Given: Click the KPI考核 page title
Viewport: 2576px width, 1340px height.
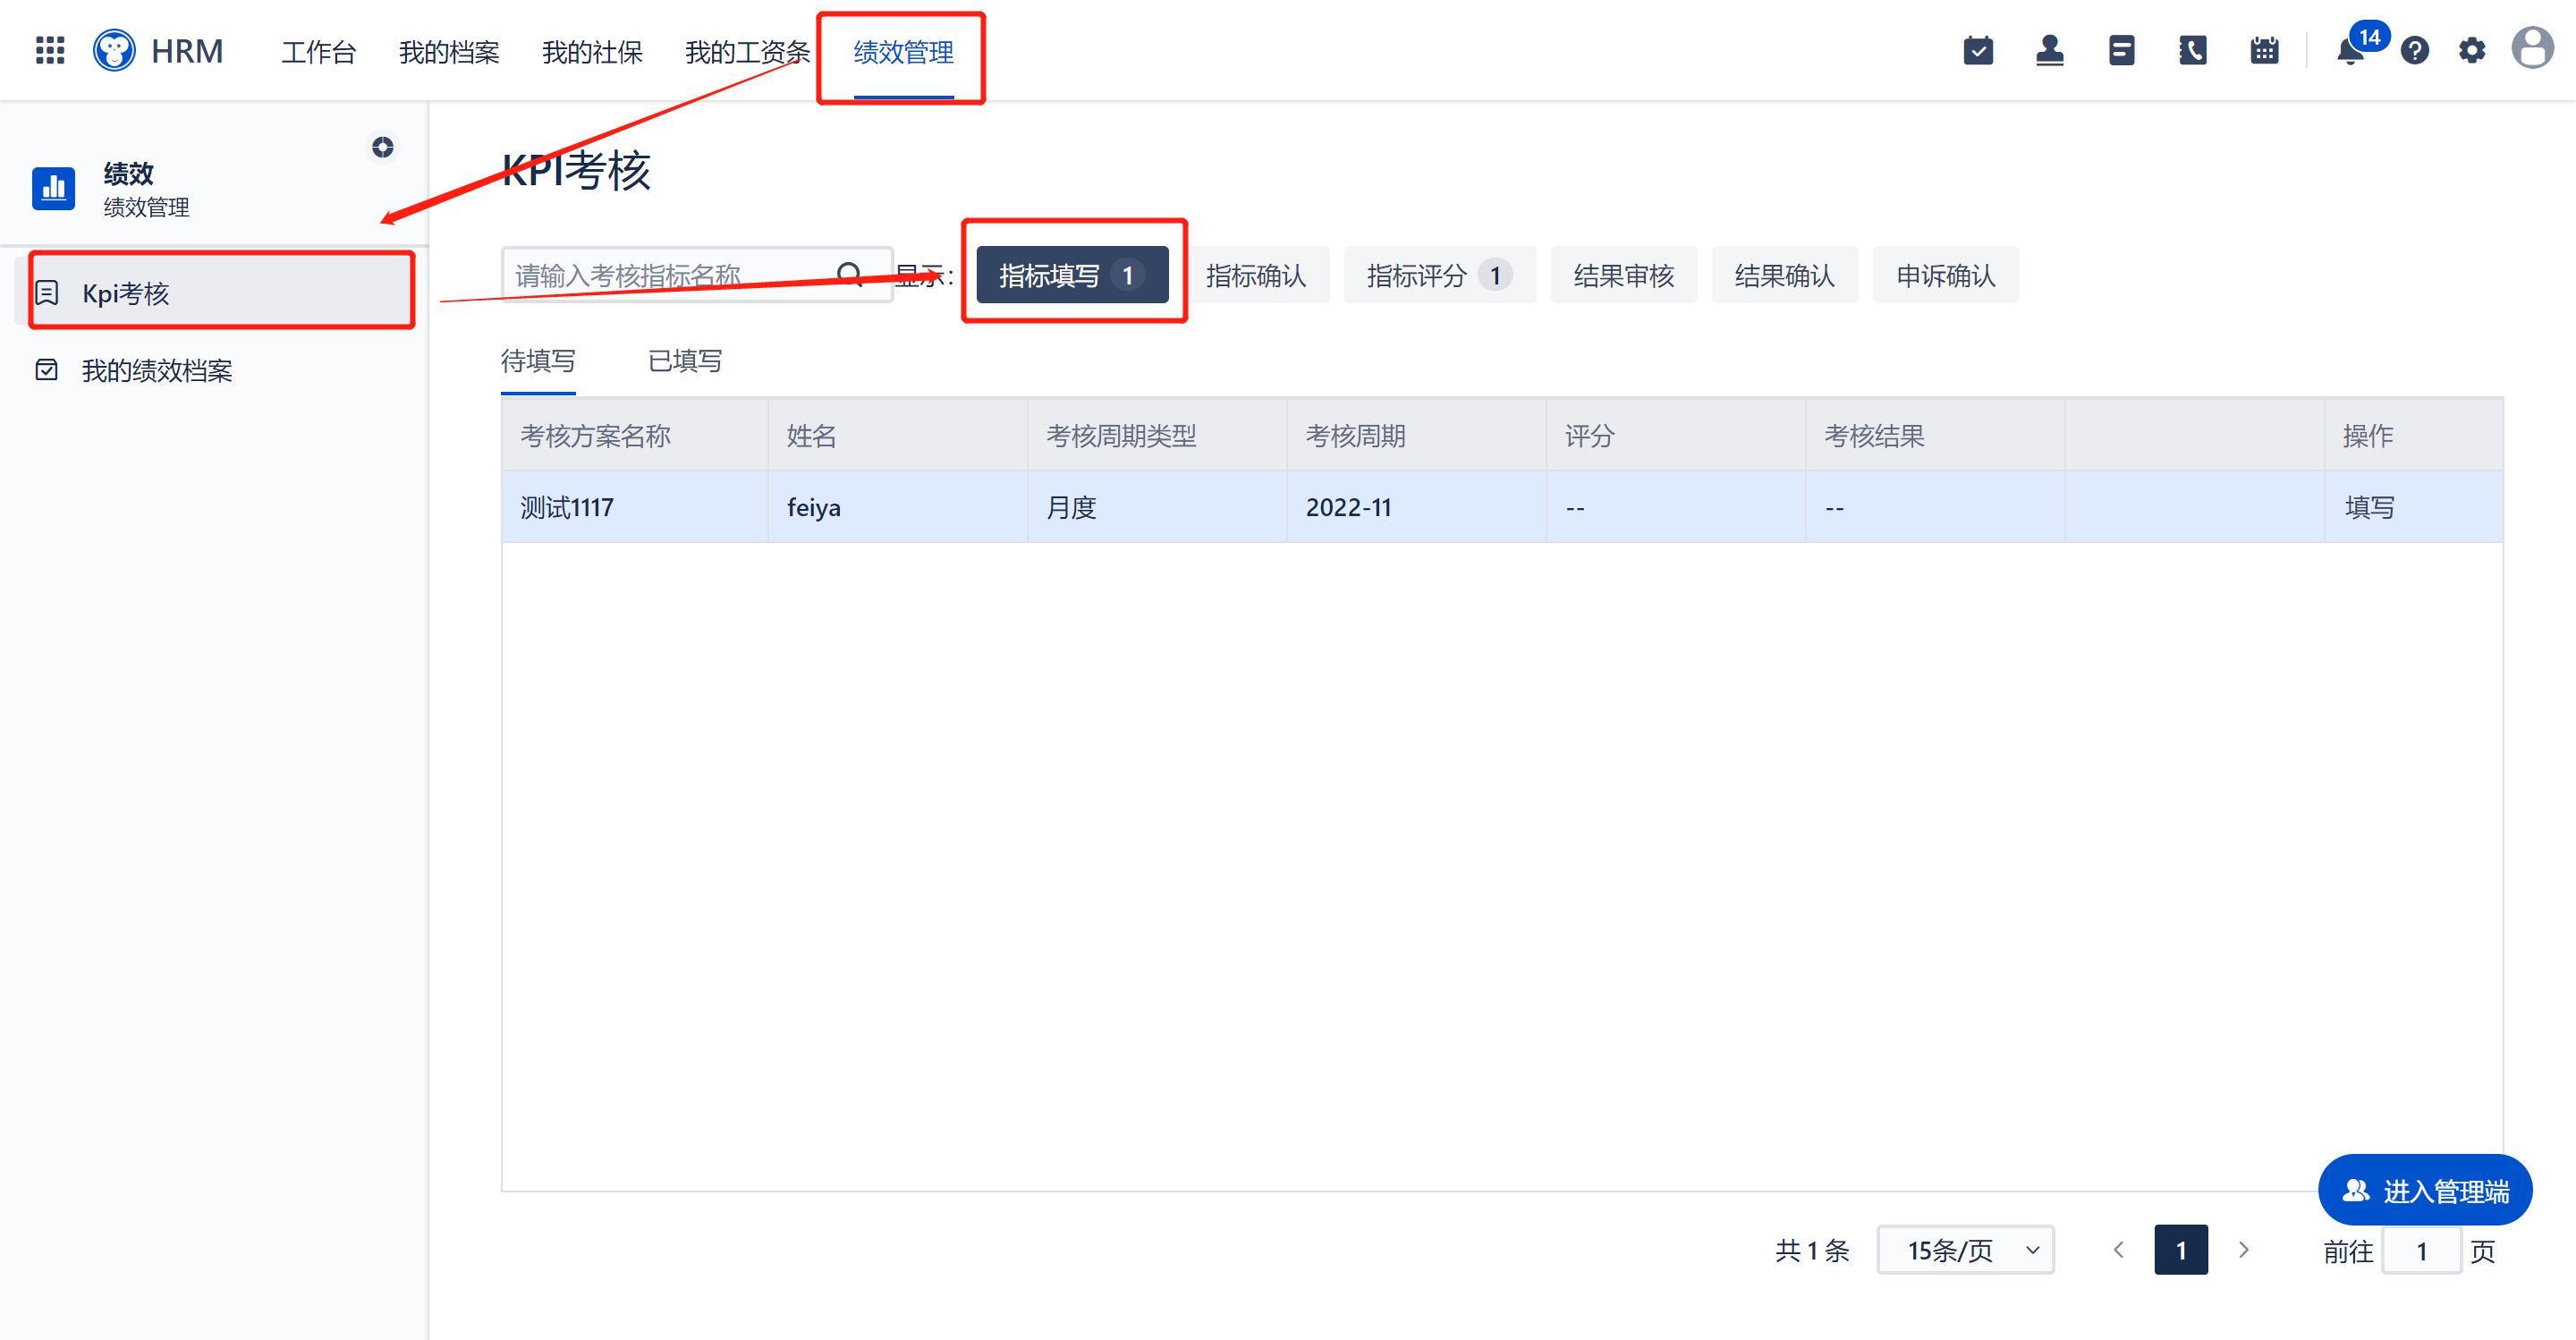Looking at the screenshot, I should pos(576,170).
